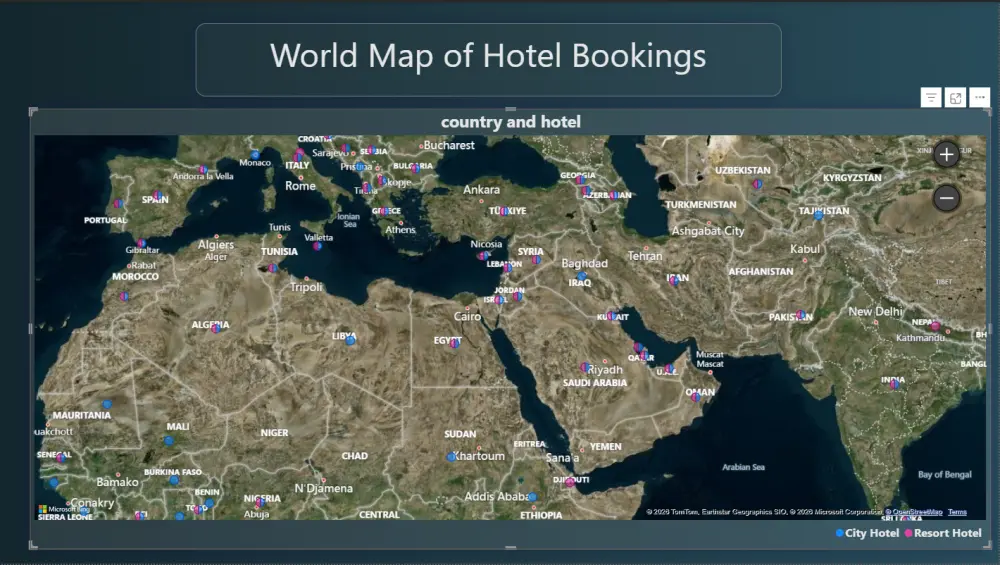This screenshot has width=1000, height=565.
Task: Select the Morocco data point
Action: point(124,297)
